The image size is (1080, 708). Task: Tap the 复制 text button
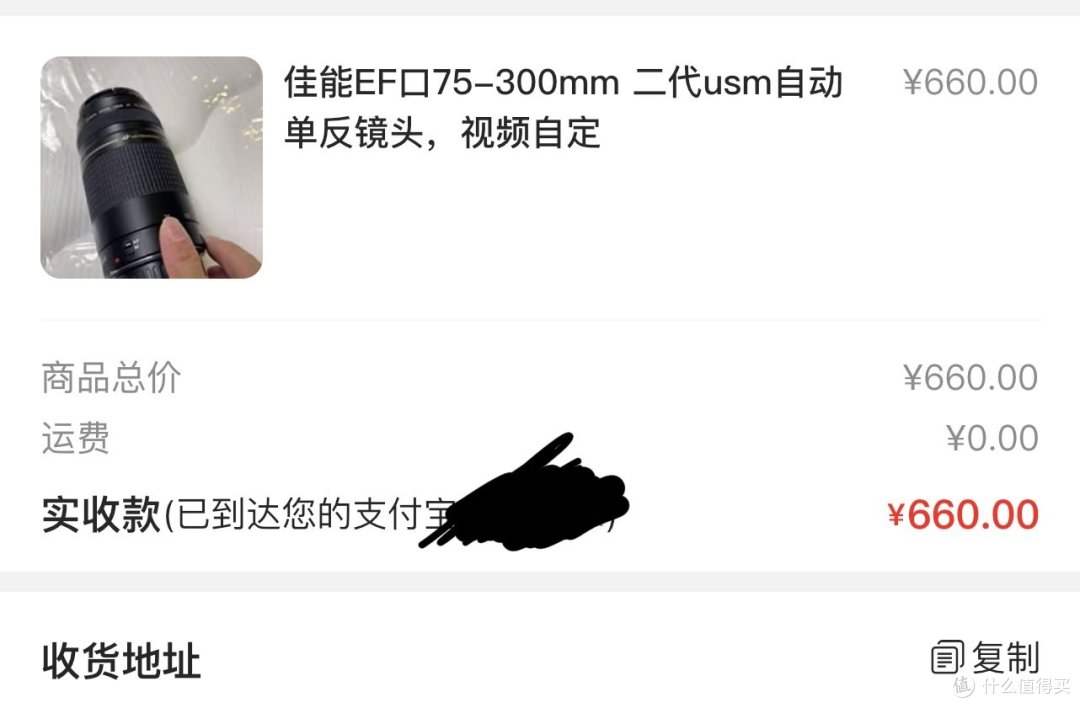(x=1005, y=657)
